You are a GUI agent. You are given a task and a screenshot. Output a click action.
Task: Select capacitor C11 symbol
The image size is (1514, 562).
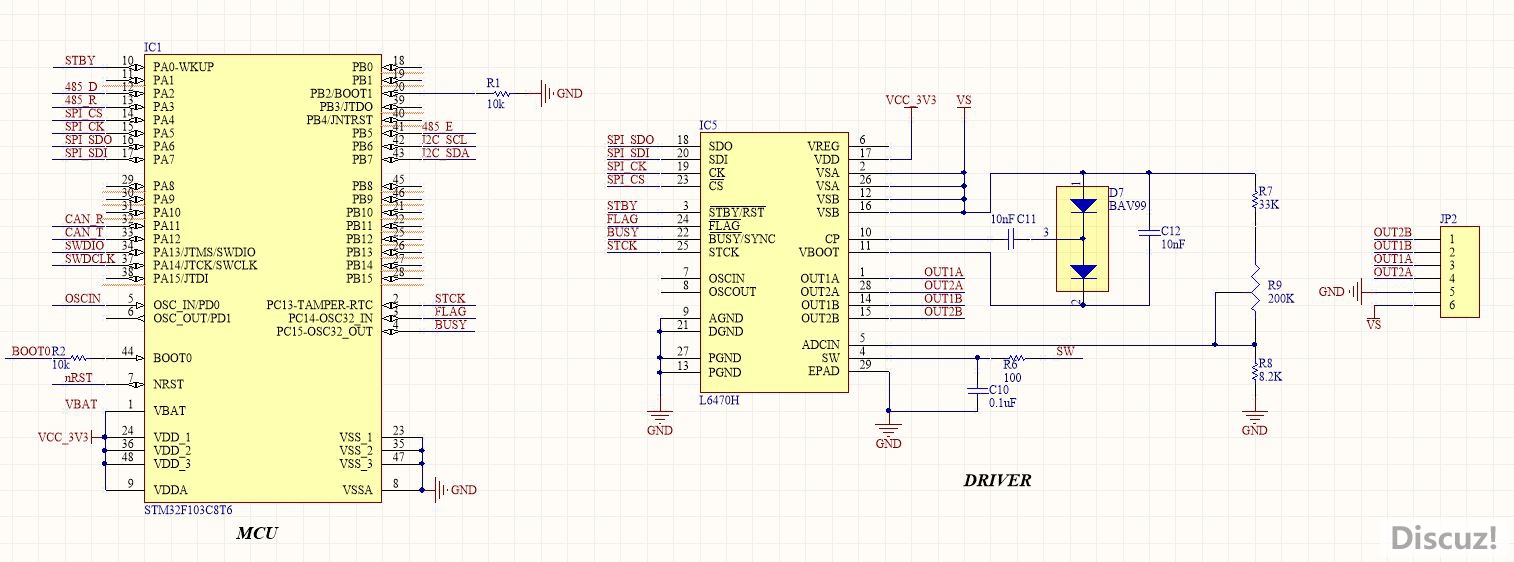(1013, 239)
